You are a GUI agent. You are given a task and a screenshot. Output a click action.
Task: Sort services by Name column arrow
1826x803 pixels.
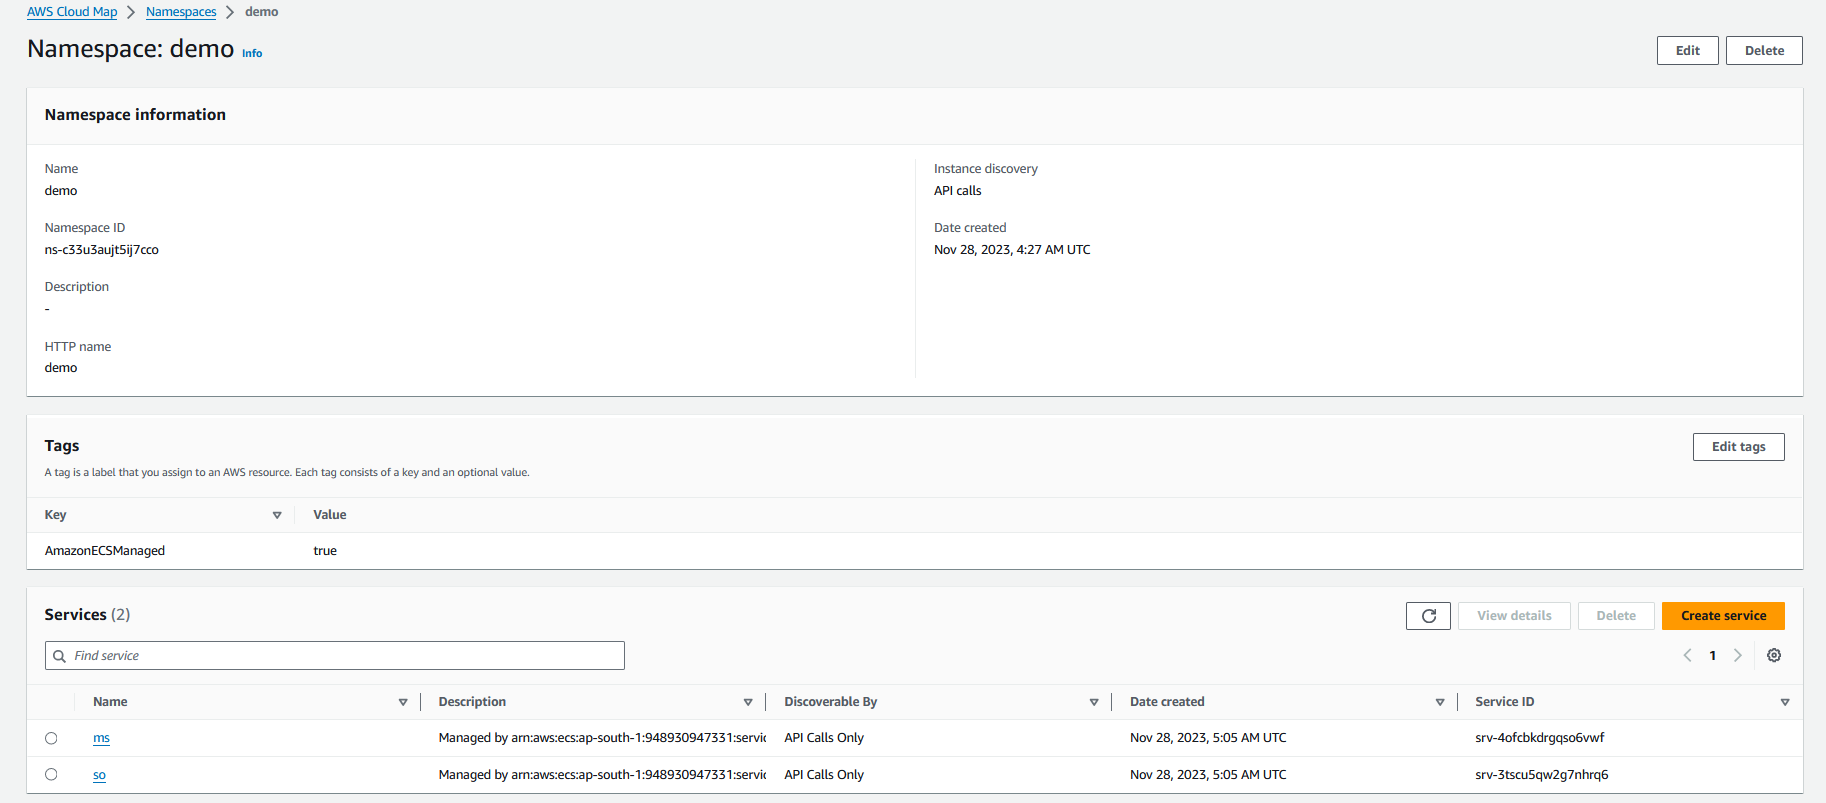(403, 702)
